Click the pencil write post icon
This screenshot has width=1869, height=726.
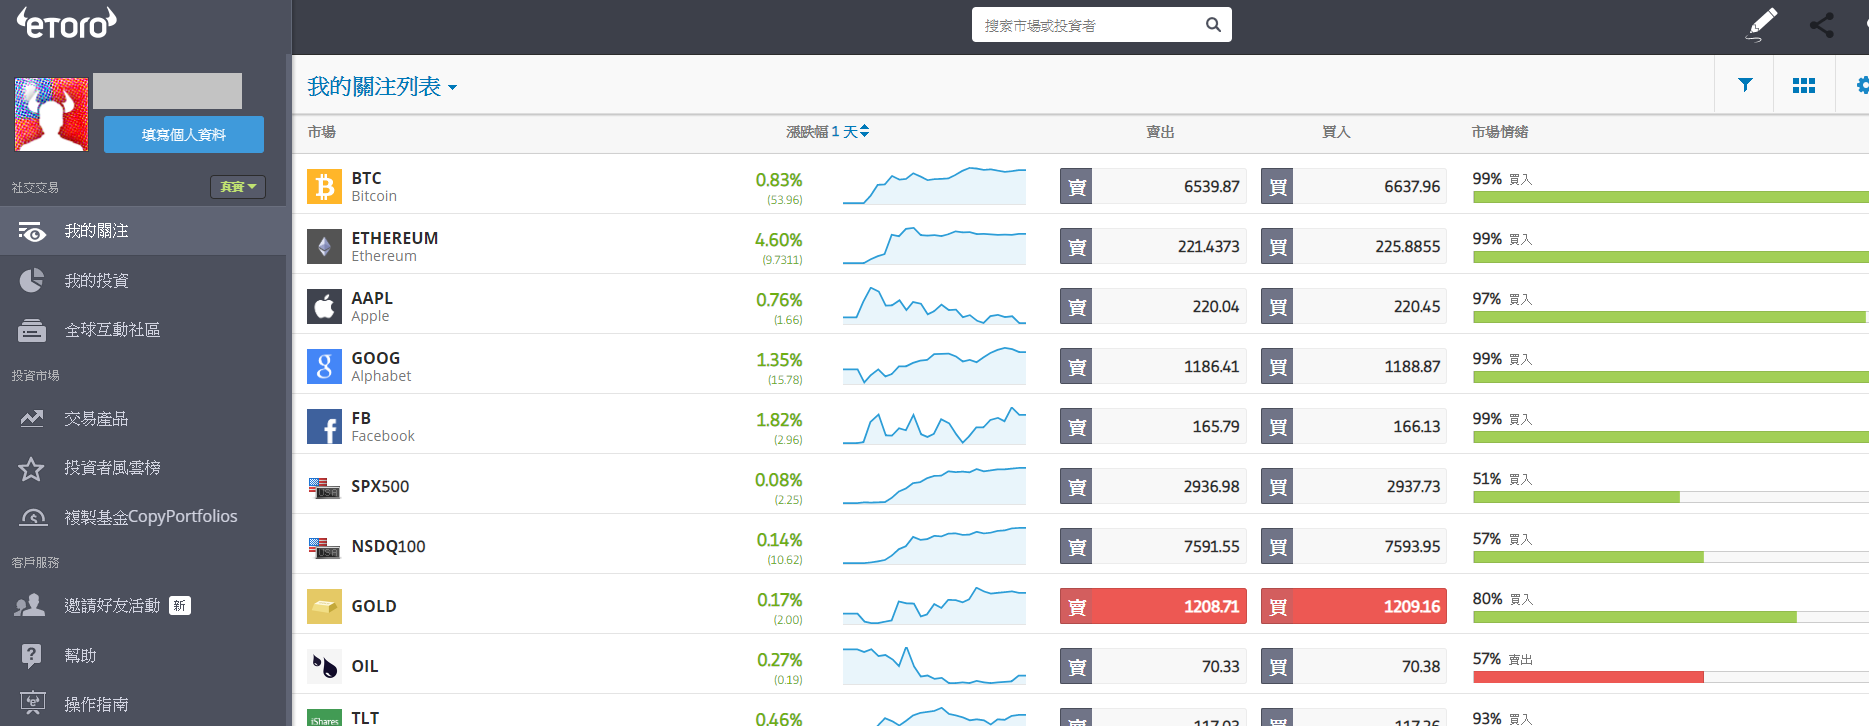[1762, 24]
